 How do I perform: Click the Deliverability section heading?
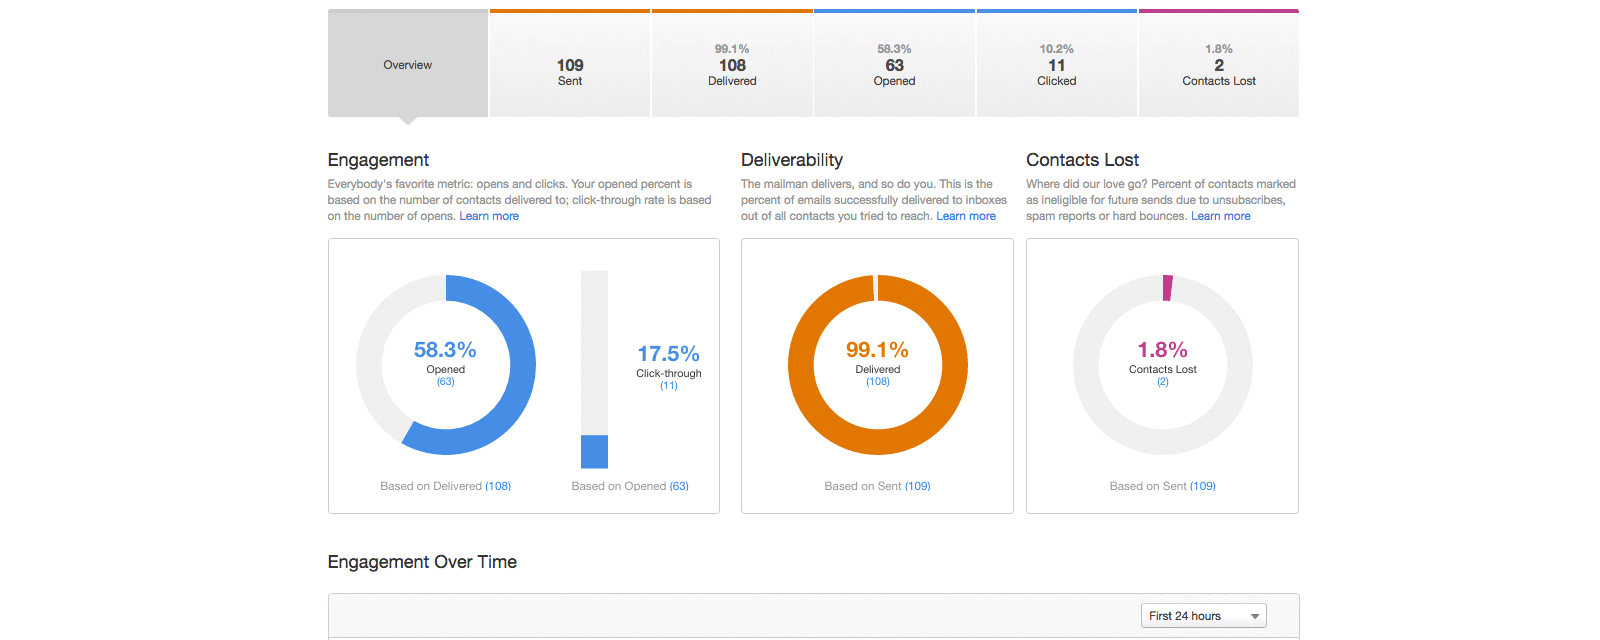click(x=792, y=160)
